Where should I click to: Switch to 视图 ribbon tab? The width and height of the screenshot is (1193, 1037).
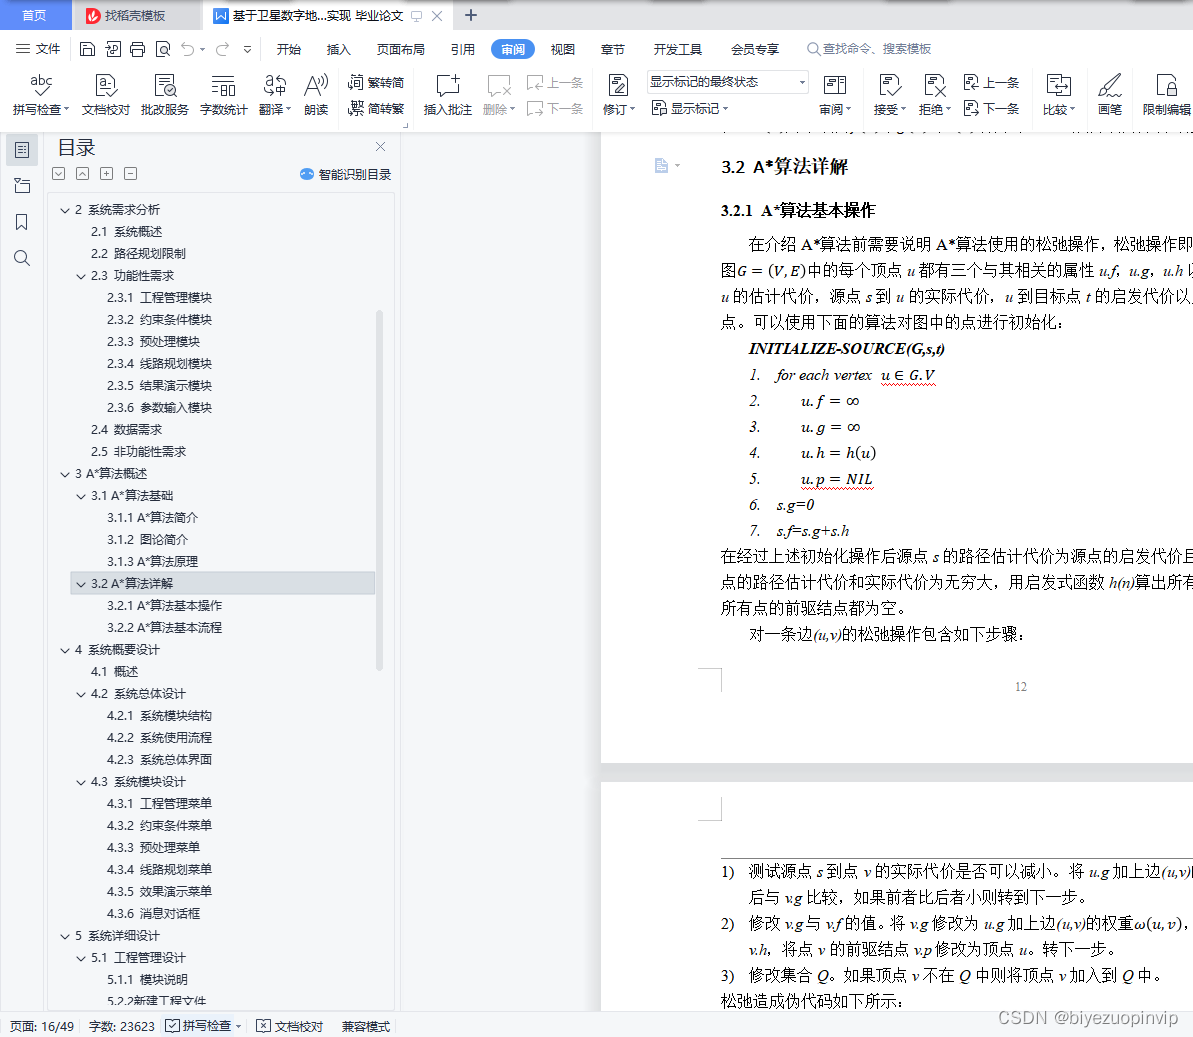[562, 49]
